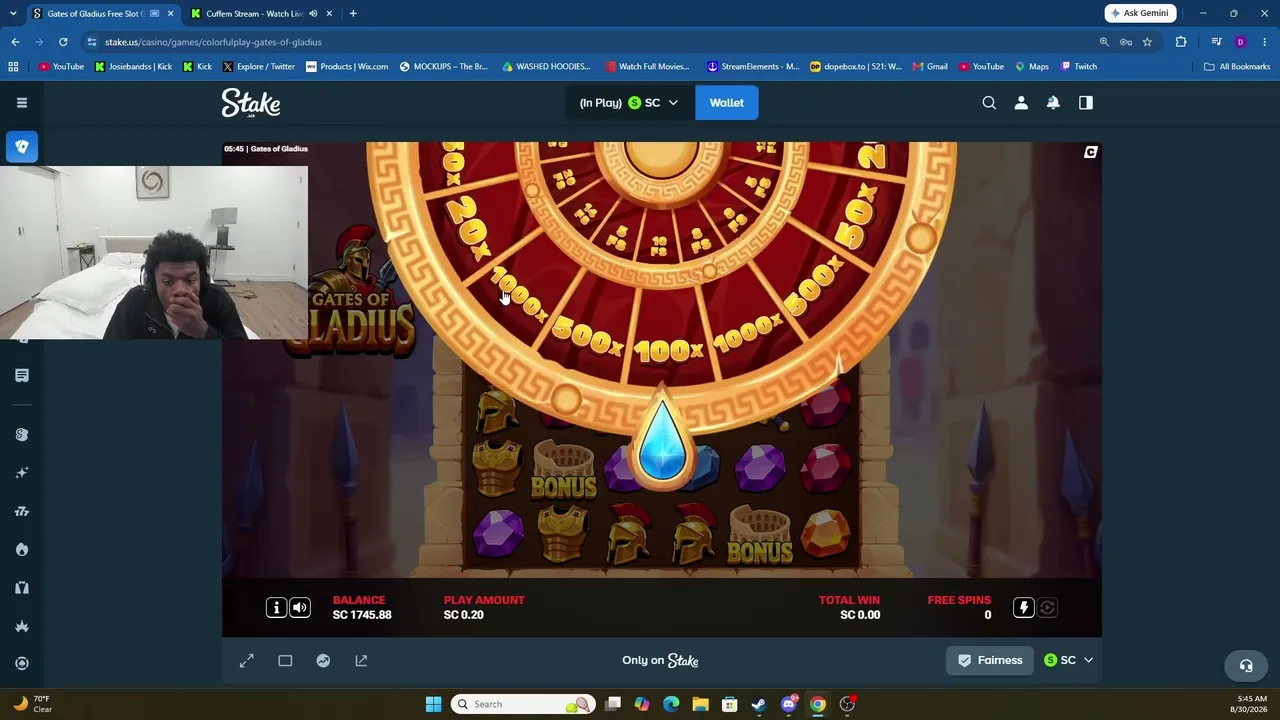
Task: Open the extensions puzzle icon
Action: [1181, 42]
